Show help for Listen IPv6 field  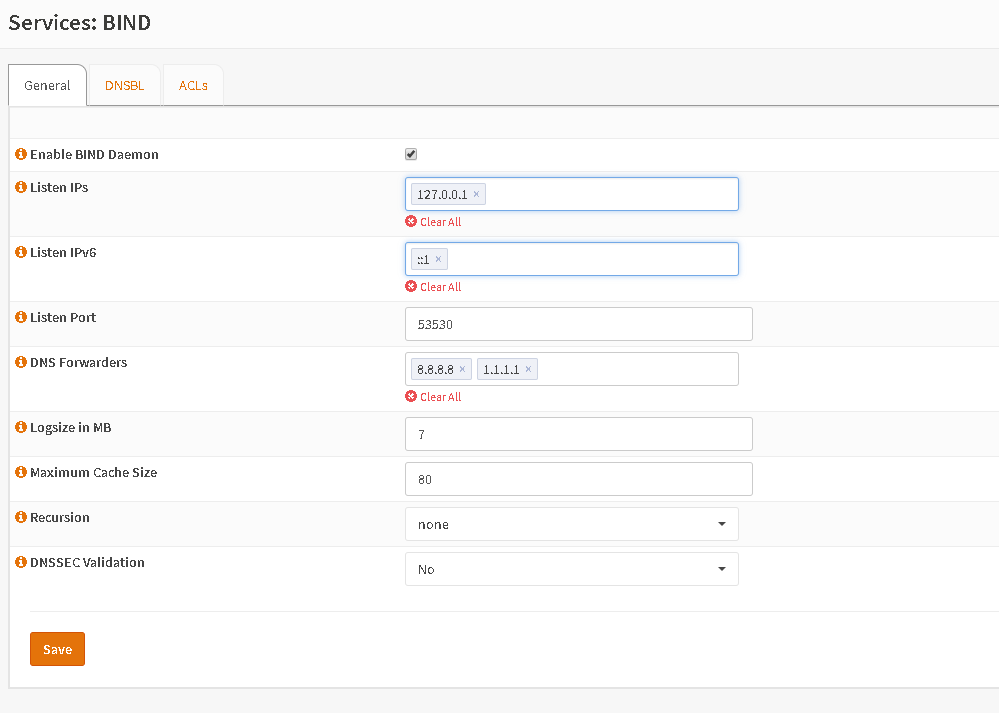(21, 253)
